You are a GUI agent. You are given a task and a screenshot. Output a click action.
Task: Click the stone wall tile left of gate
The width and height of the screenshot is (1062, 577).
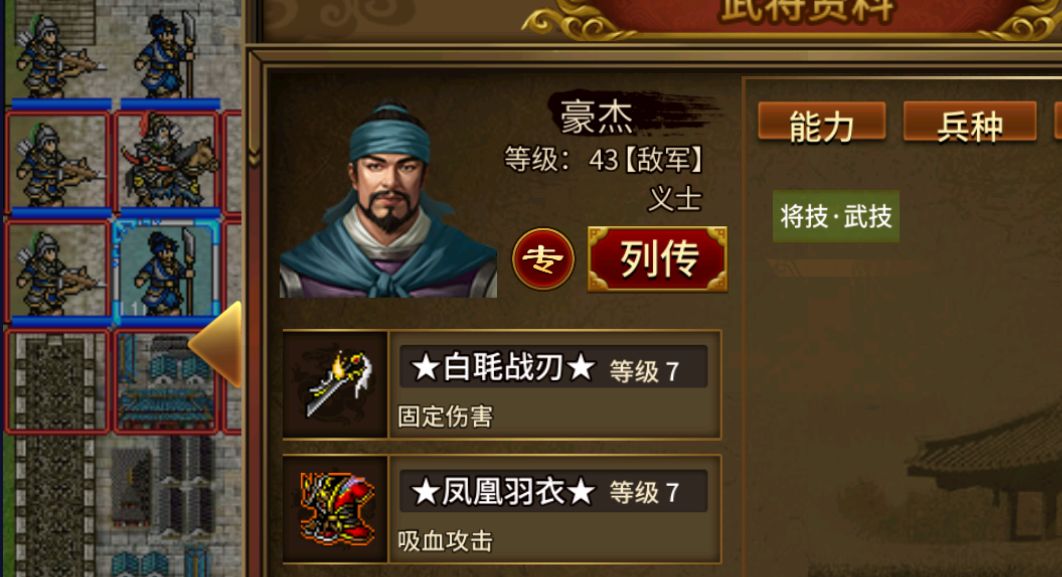pos(57,381)
